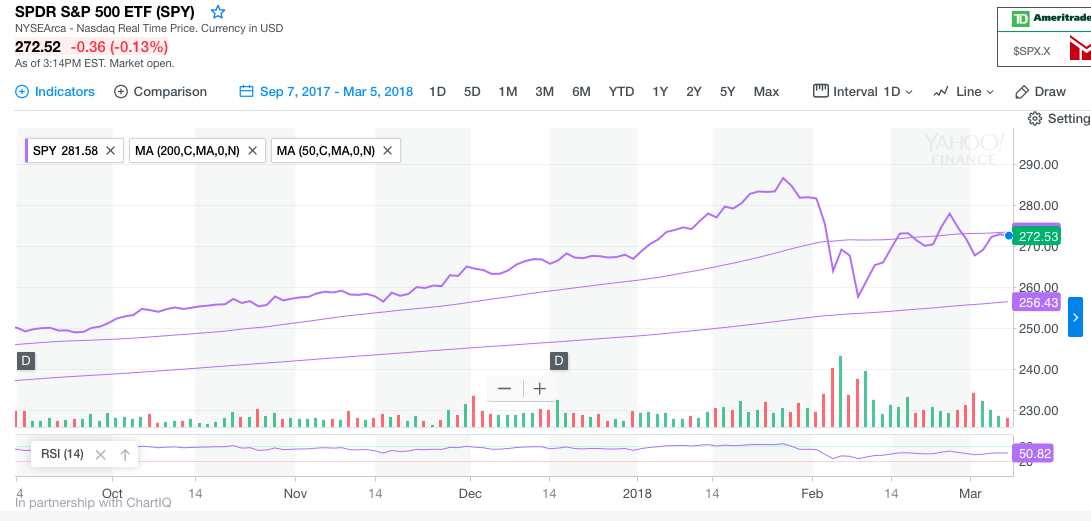Open the date range picker
The width and height of the screenshot is (1091, 521).
326,91
